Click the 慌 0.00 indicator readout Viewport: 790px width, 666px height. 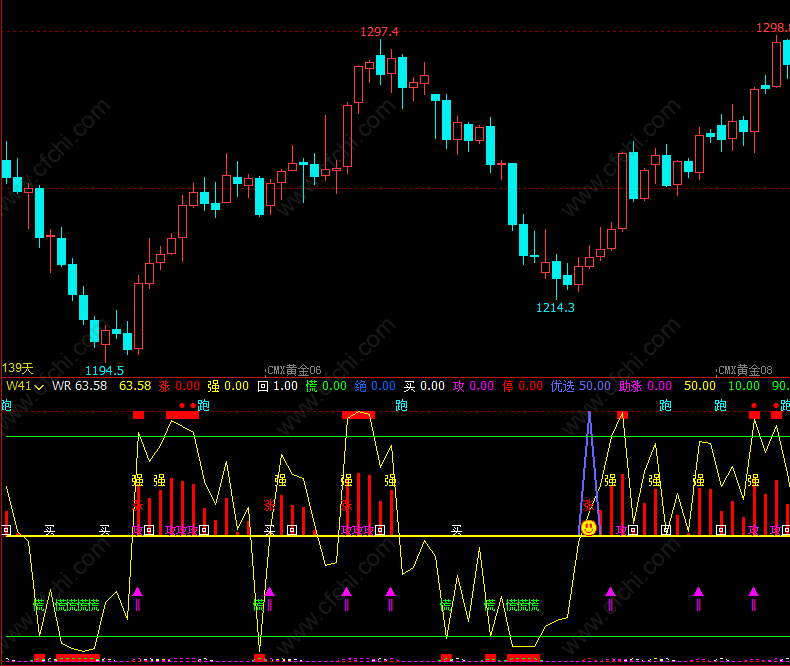tap(326, 386)
